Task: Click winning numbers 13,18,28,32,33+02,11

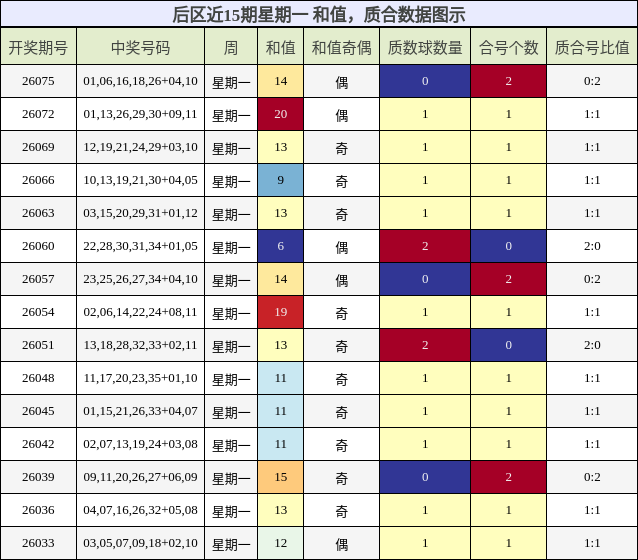Action: (140, 345)
